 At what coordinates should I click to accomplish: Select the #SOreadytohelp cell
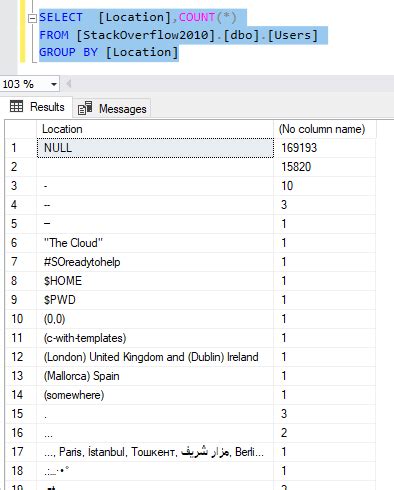pos(155,262)
